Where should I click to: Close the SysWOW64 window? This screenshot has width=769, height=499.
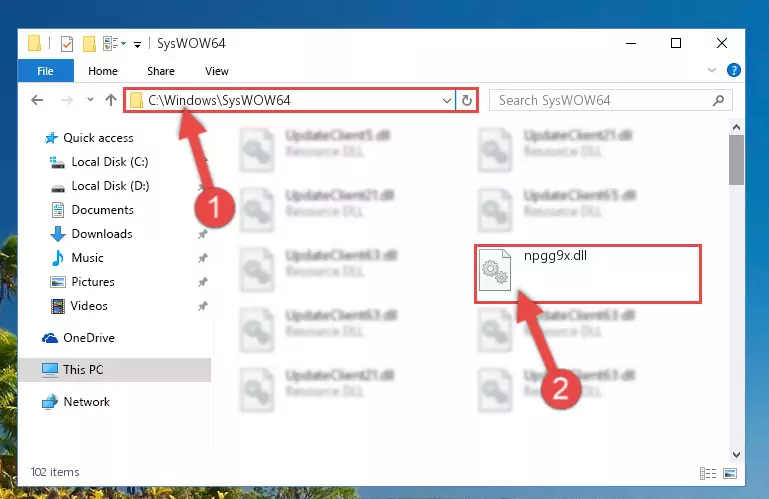point(721,43)
